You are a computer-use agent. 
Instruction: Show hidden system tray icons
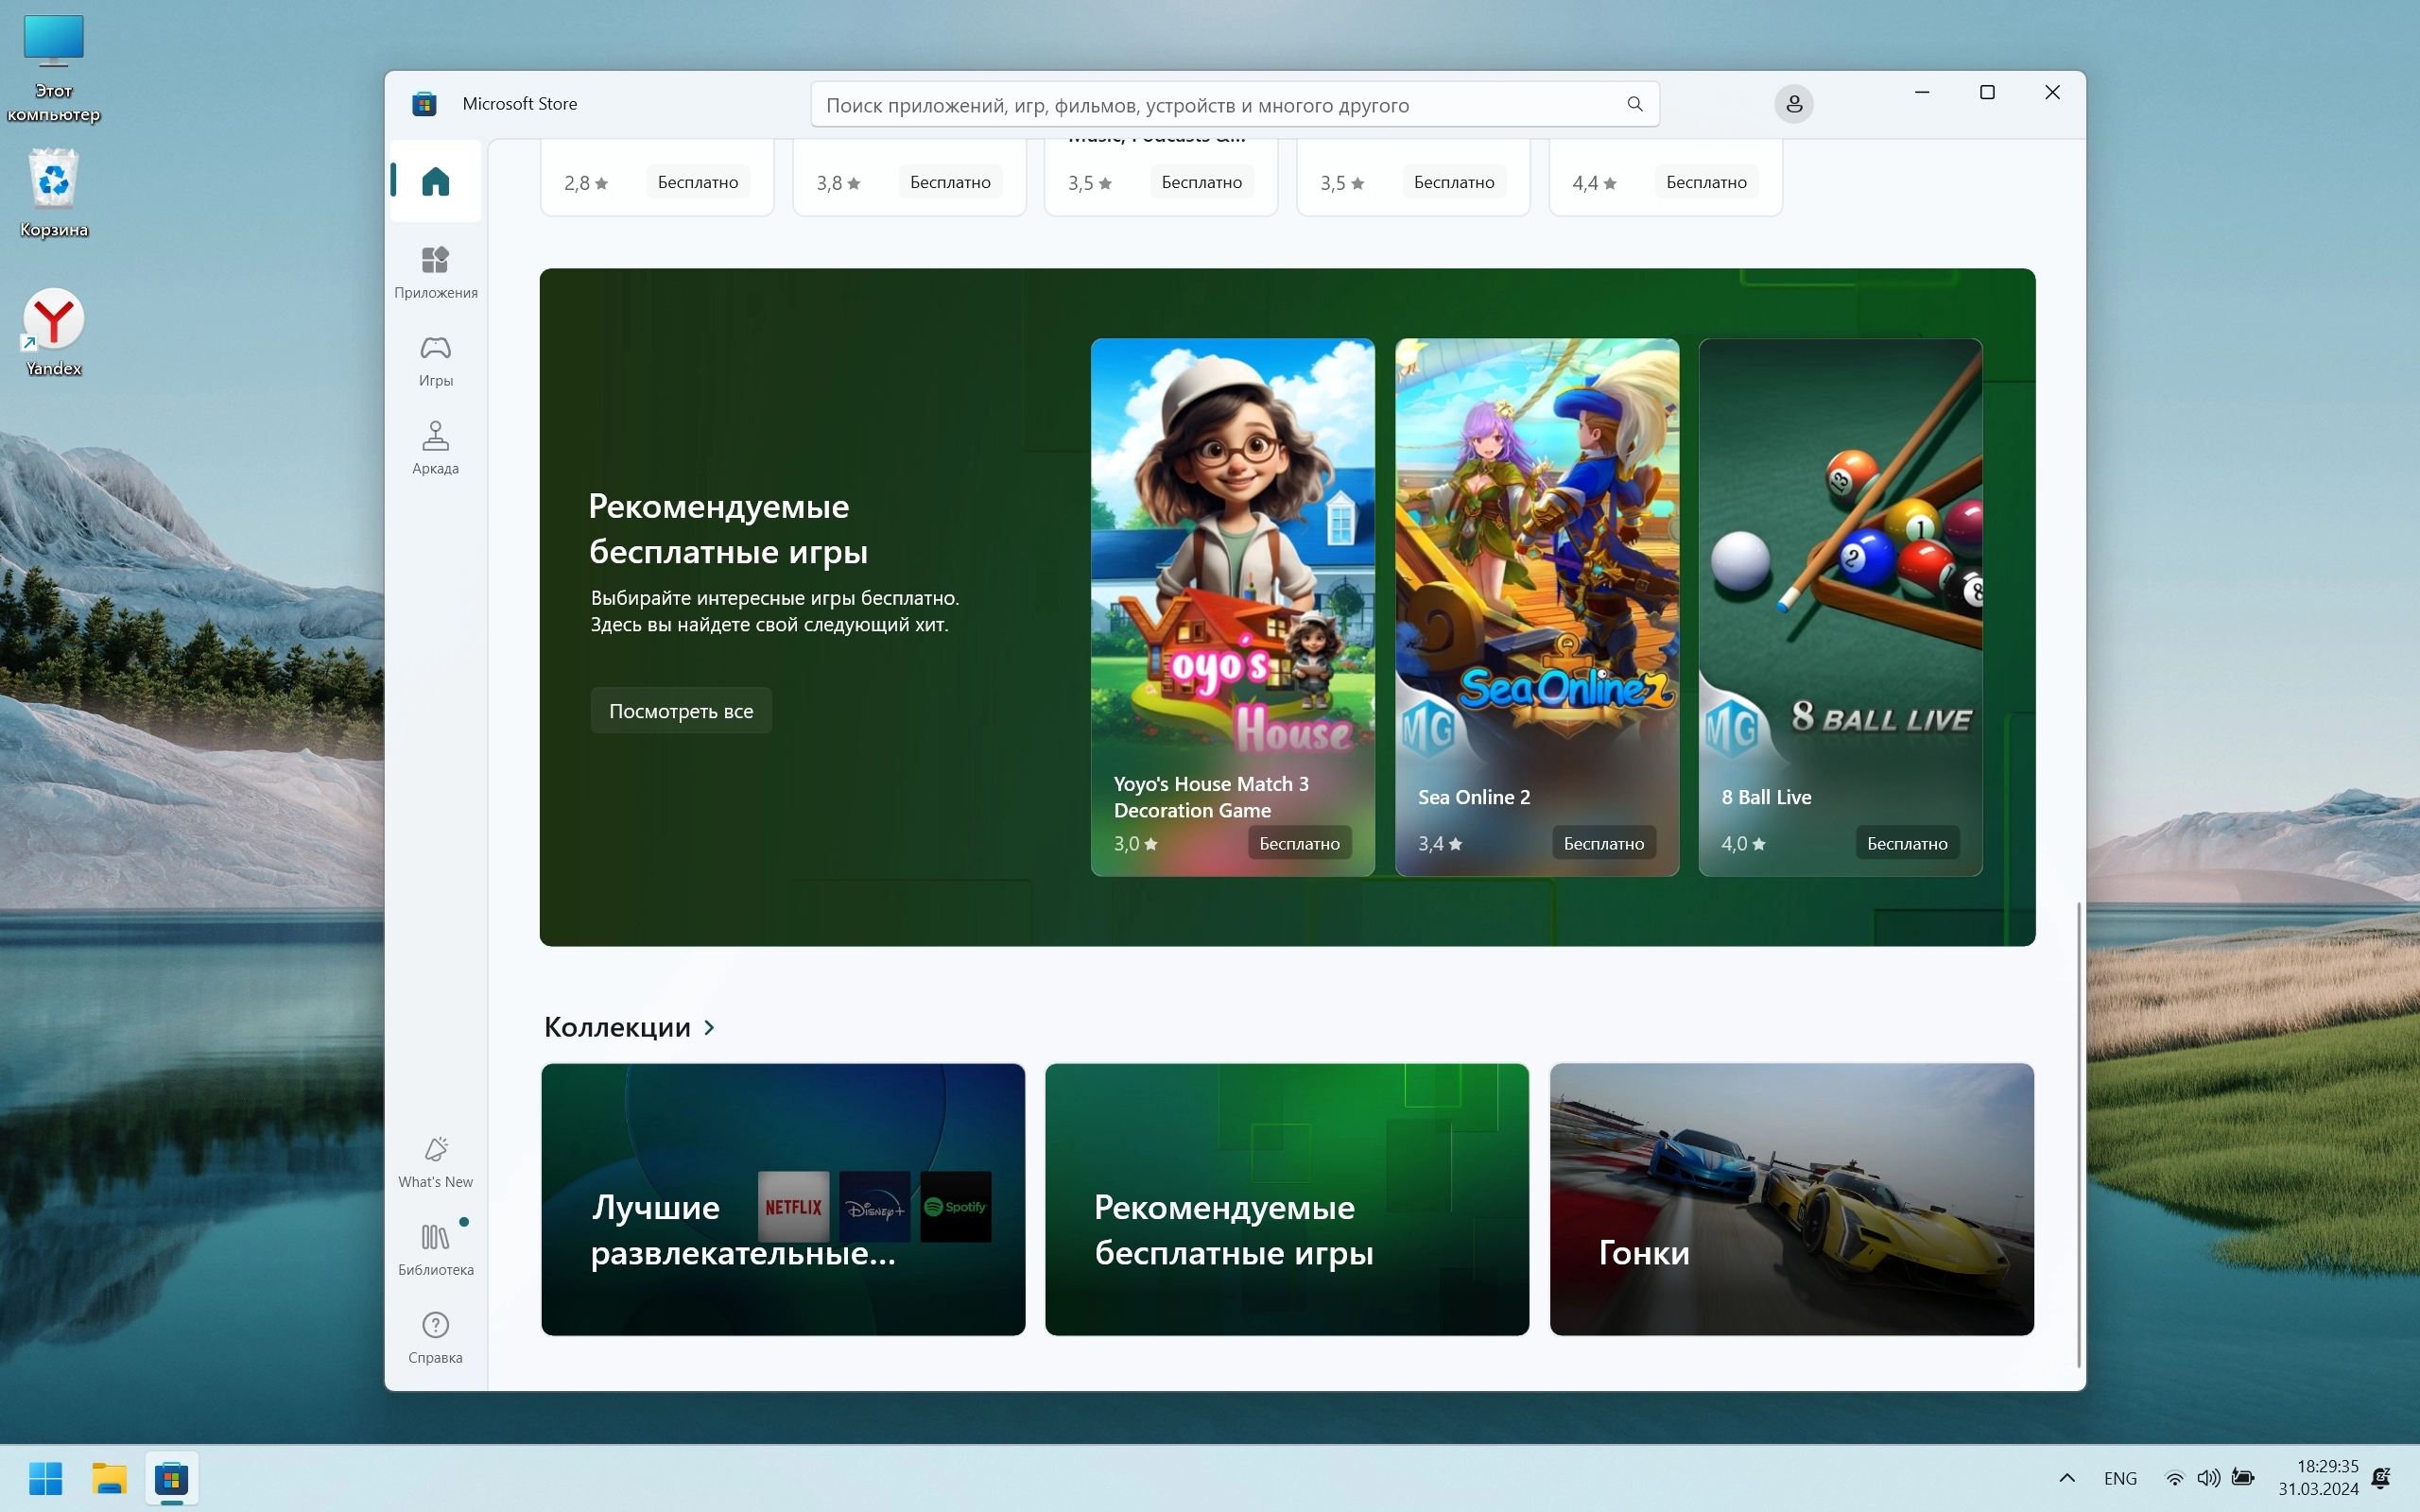click(2066, 1478)
